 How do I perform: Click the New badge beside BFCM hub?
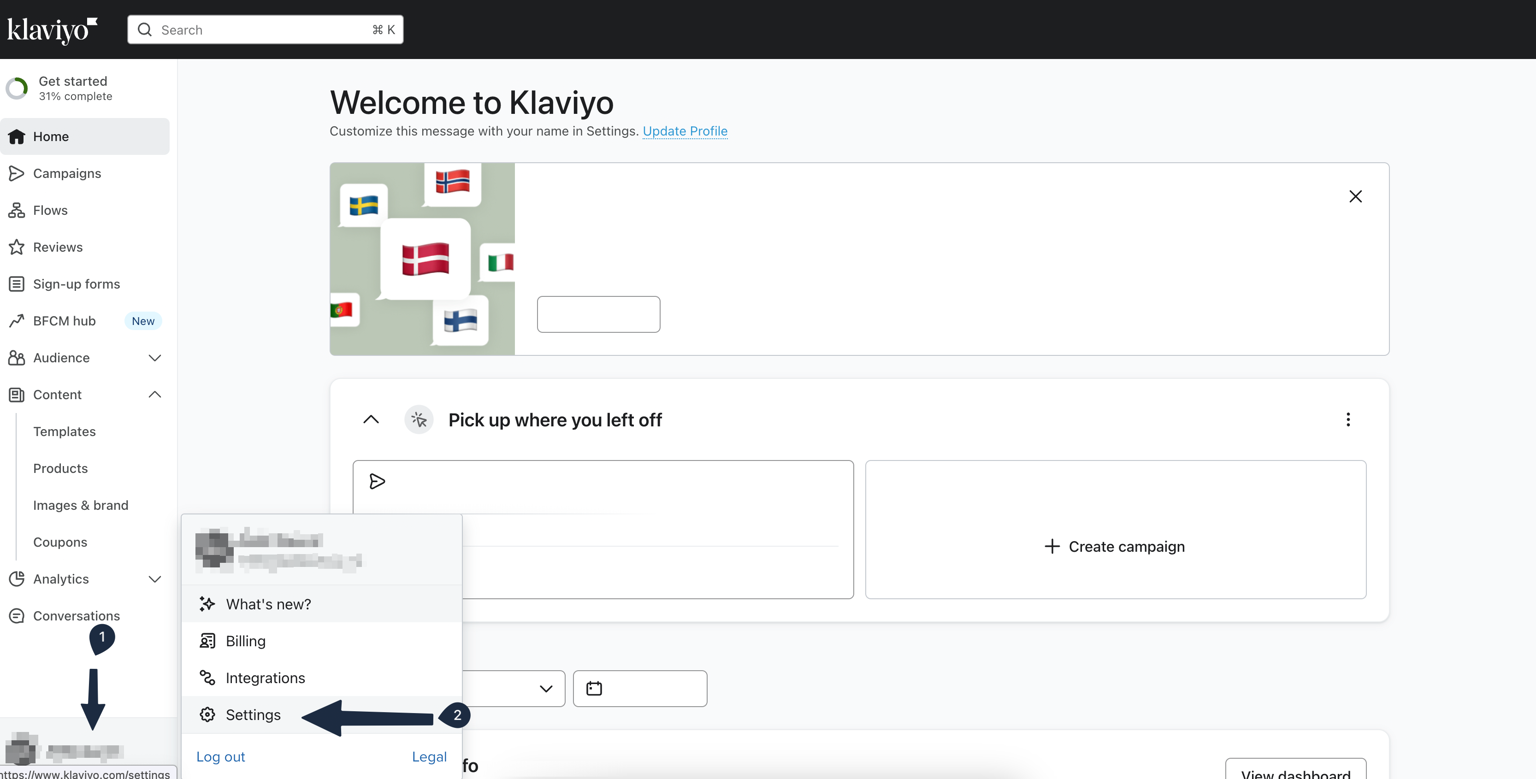click(143, 321)
